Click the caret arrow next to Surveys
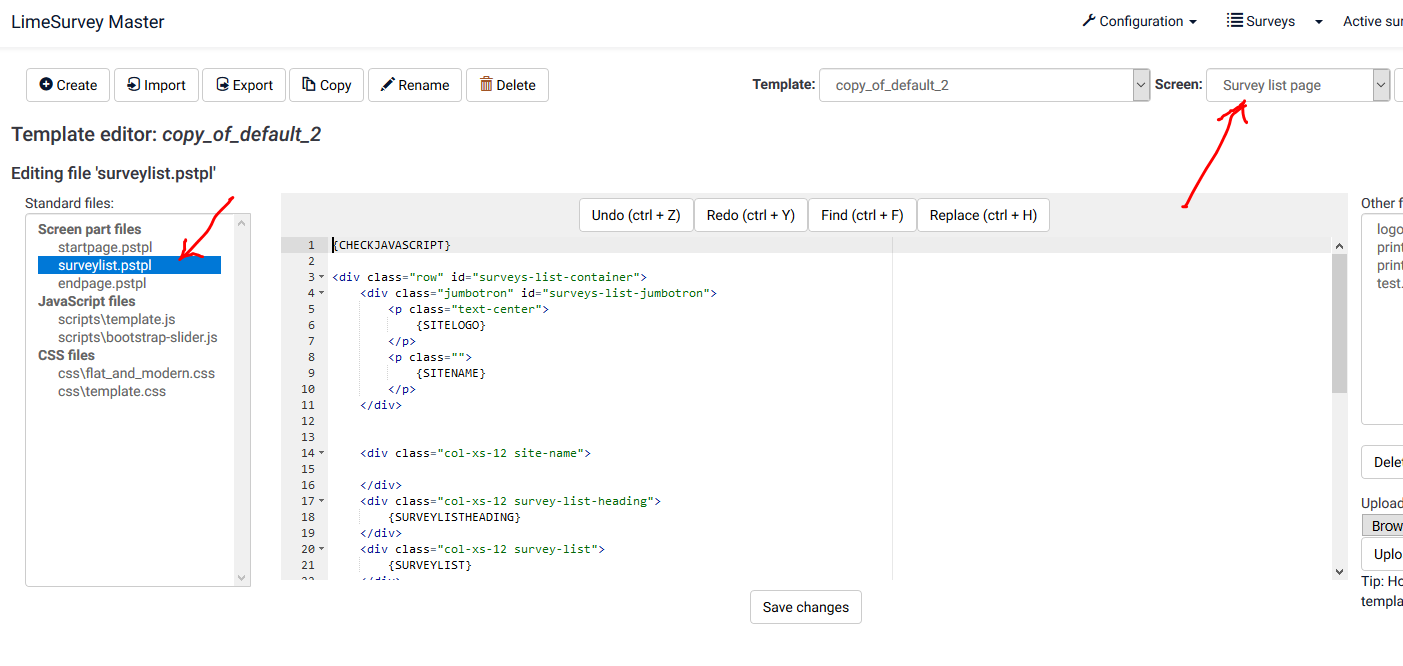 [x=1318, y=22]
